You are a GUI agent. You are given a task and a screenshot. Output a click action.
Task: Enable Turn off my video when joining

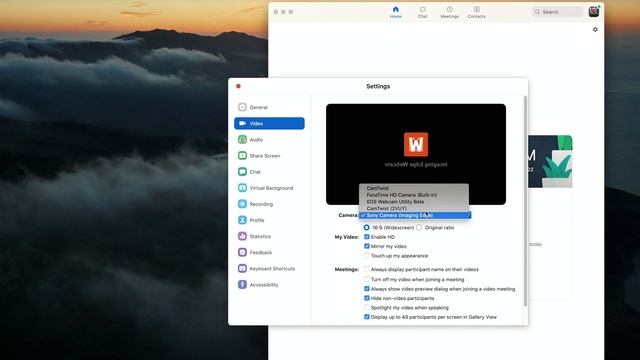(367, 279)
